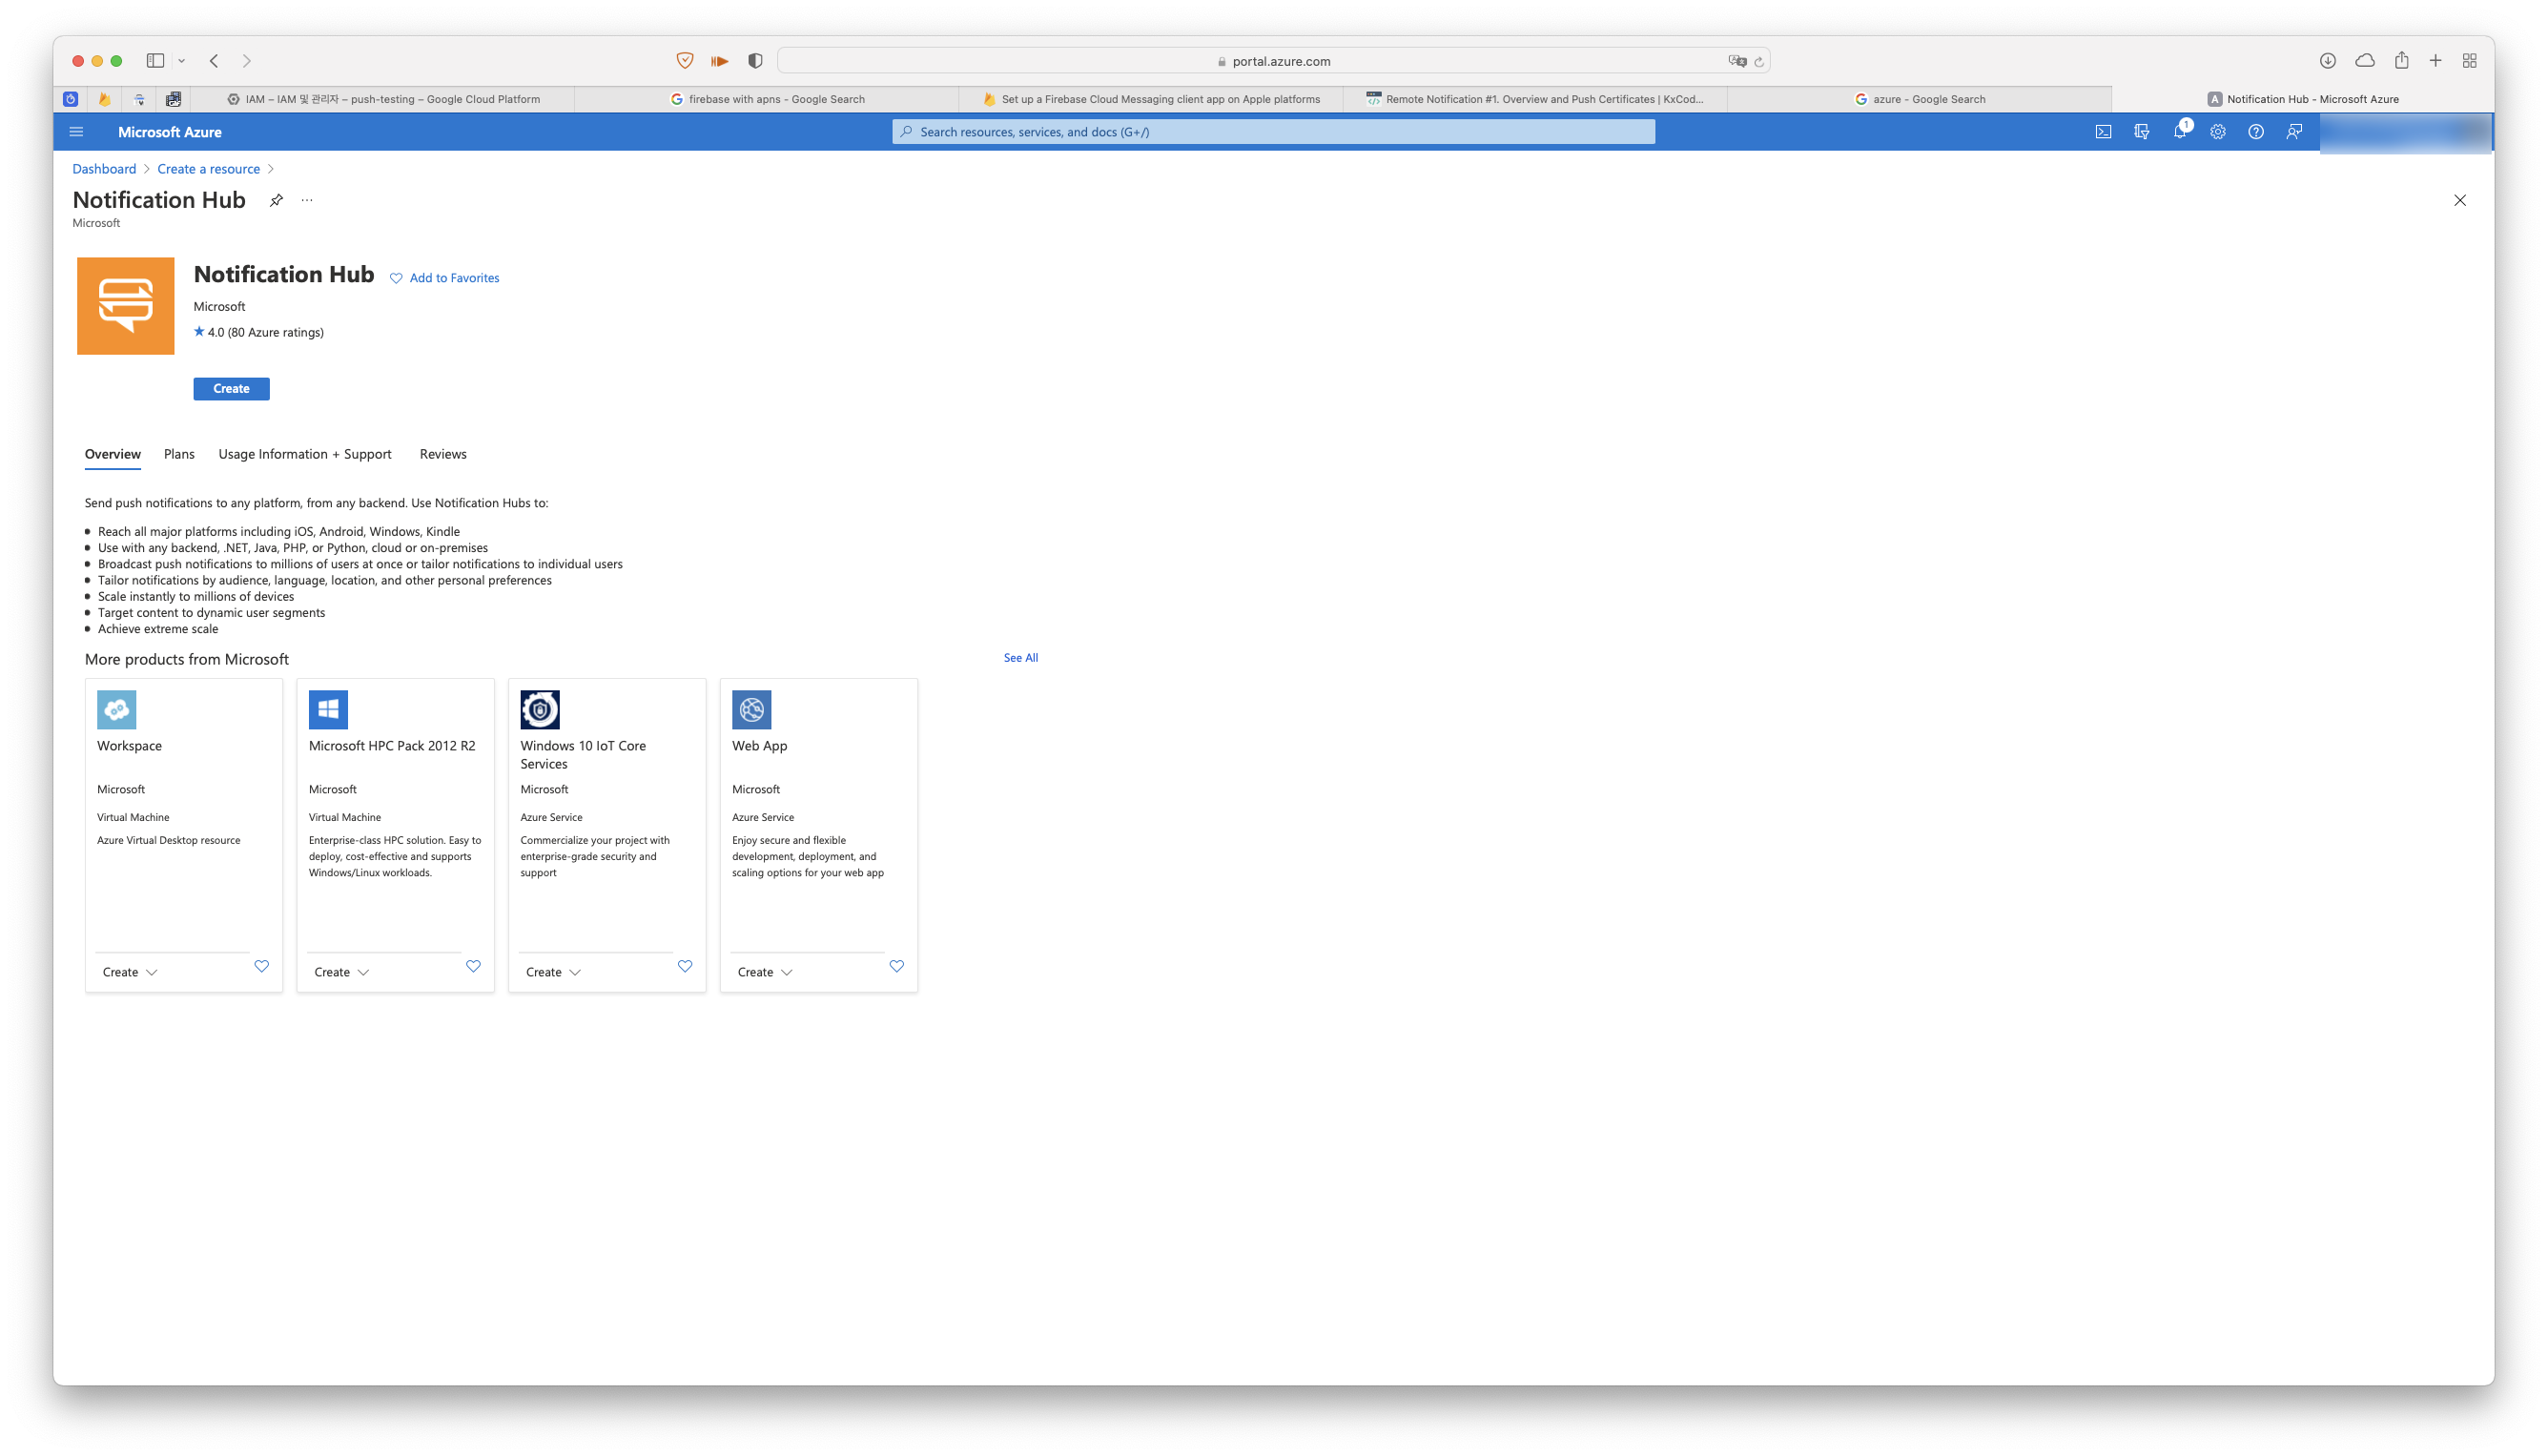Open the Azure Cloud Shell icon
This screenshot has width=2548, height=1456.
click(2103, 132)
